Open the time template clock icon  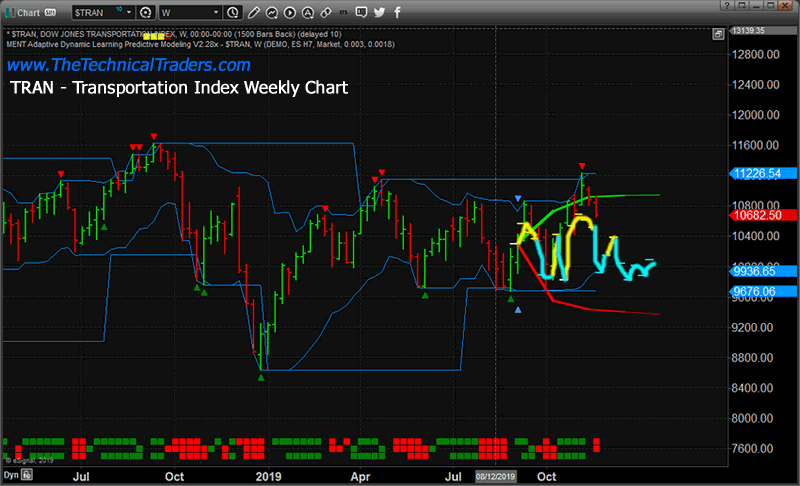pyautogui.click(x=233, y=12)
